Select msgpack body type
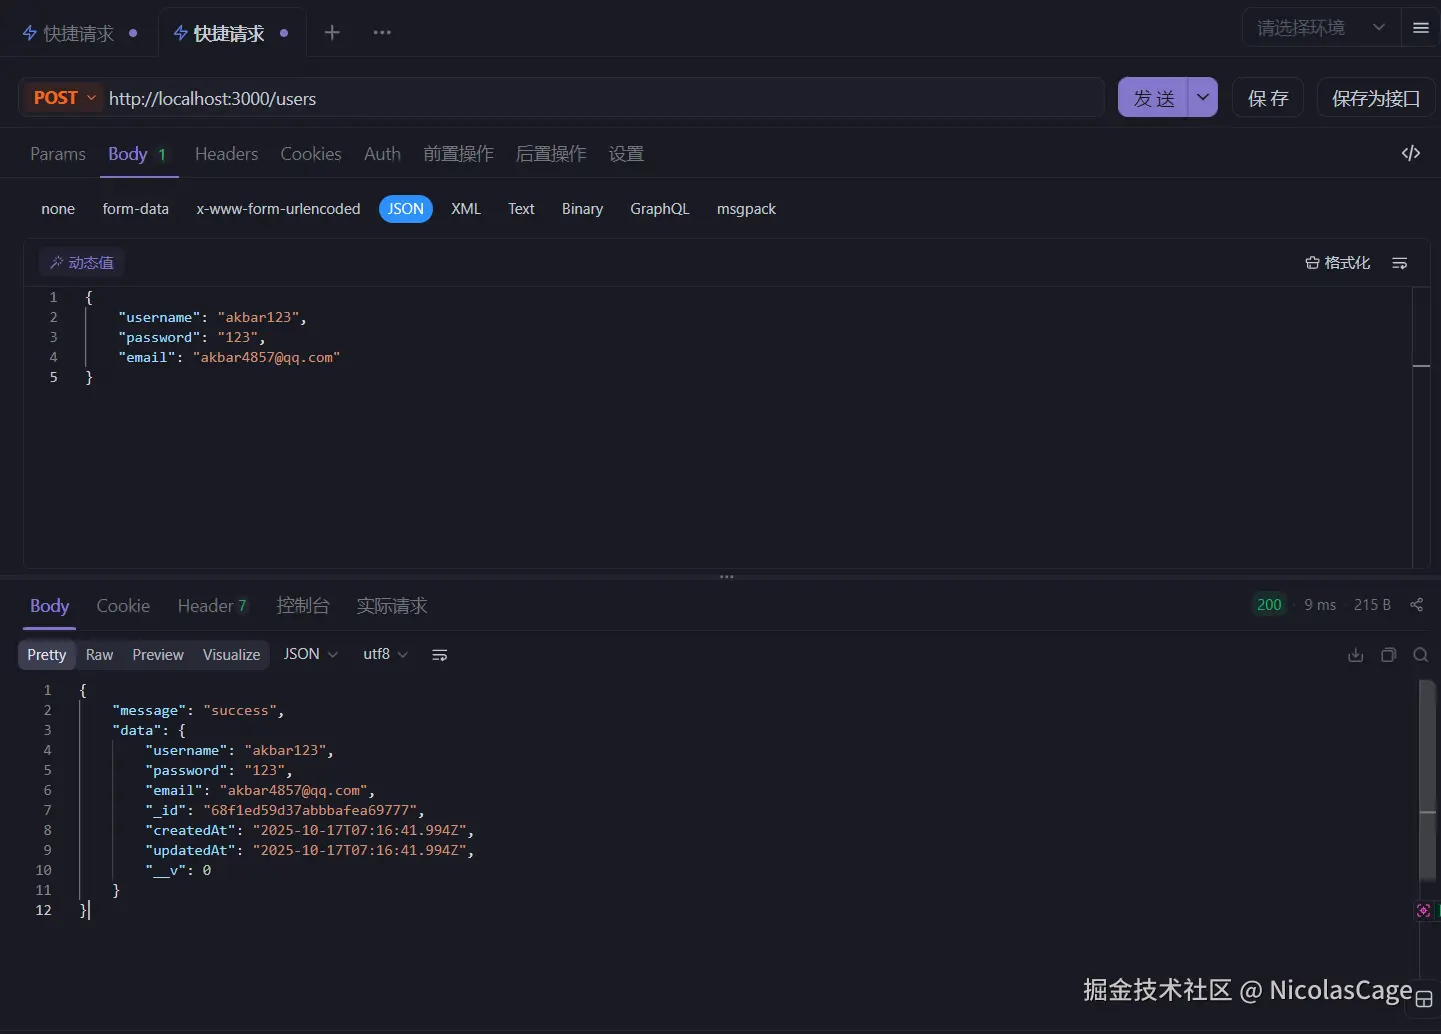Screen dimensions: 1441x1034 (746, 209)
